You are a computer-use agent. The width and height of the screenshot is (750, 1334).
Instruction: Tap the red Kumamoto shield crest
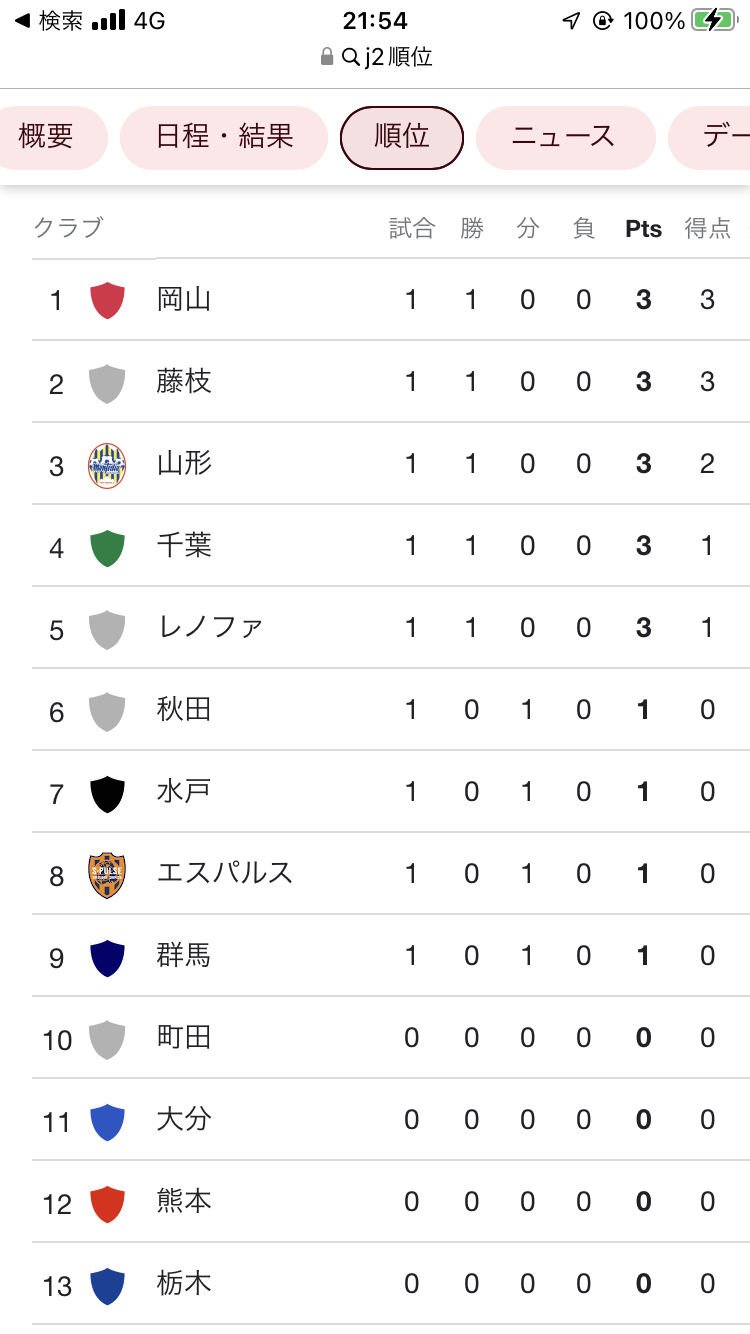pos(107,1204)
